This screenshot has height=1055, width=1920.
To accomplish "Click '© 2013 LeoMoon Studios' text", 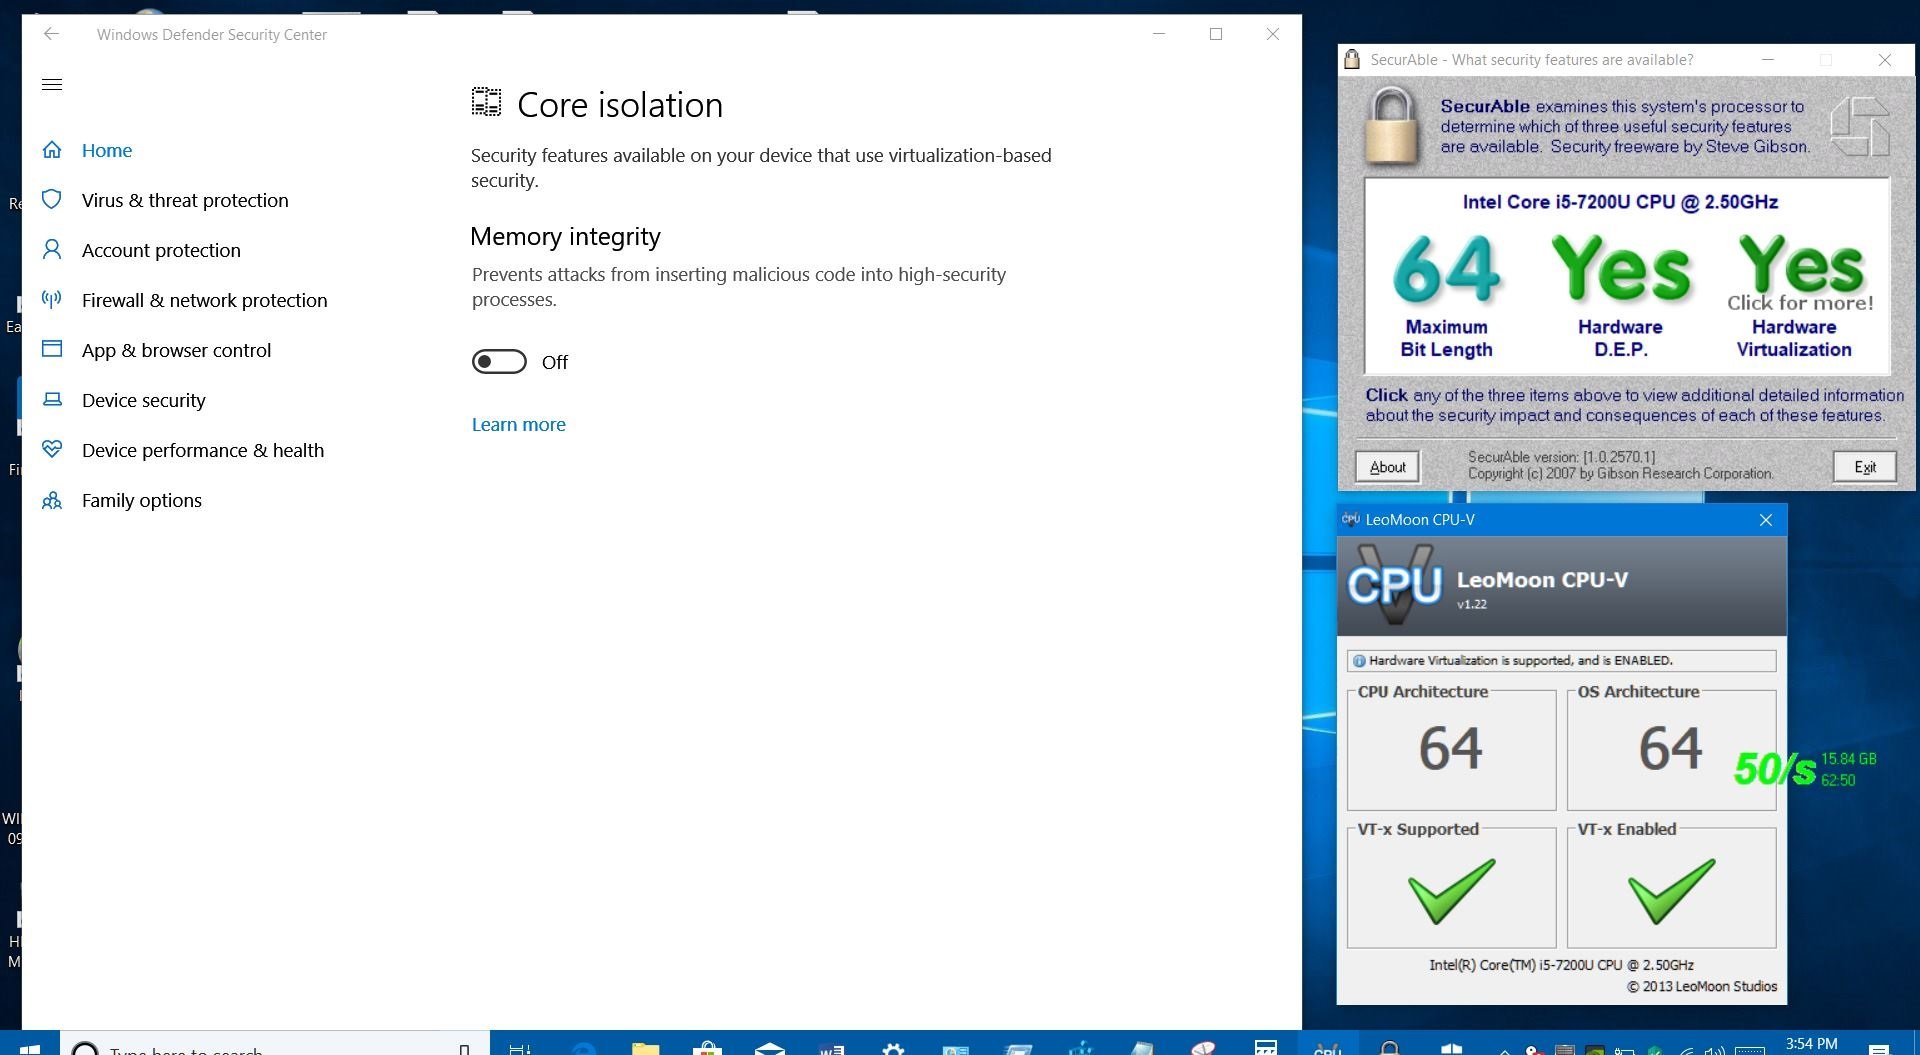I will point(1702,987).
